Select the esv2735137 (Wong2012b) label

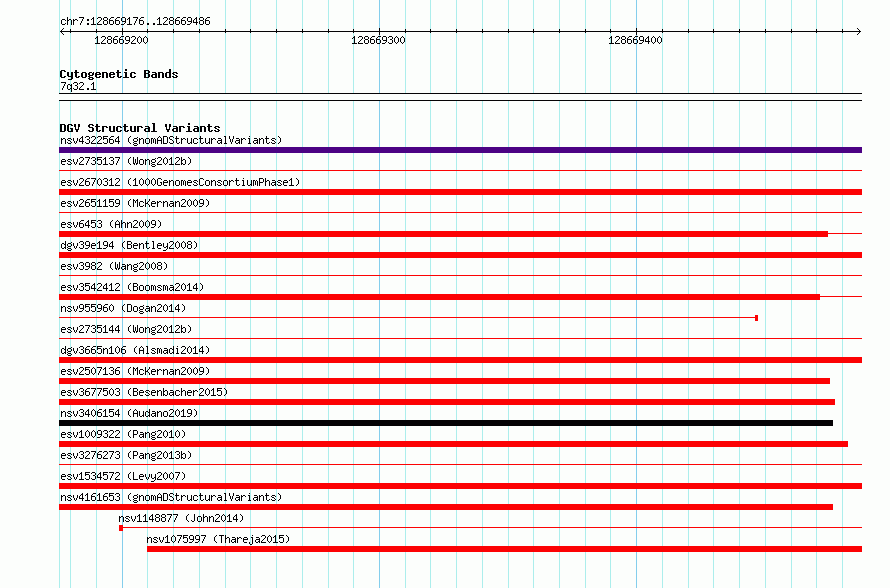(126, 161)
